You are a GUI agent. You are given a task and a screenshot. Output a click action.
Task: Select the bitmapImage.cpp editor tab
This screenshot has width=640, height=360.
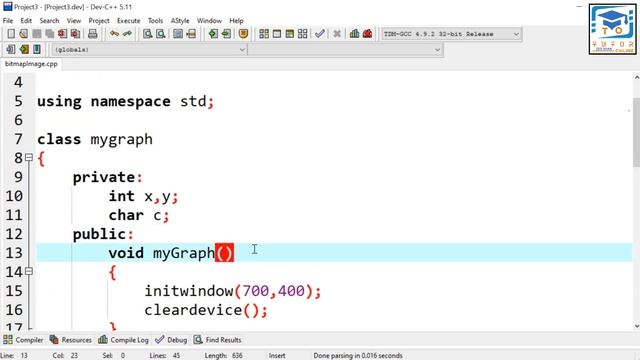[x=31, y=64]
